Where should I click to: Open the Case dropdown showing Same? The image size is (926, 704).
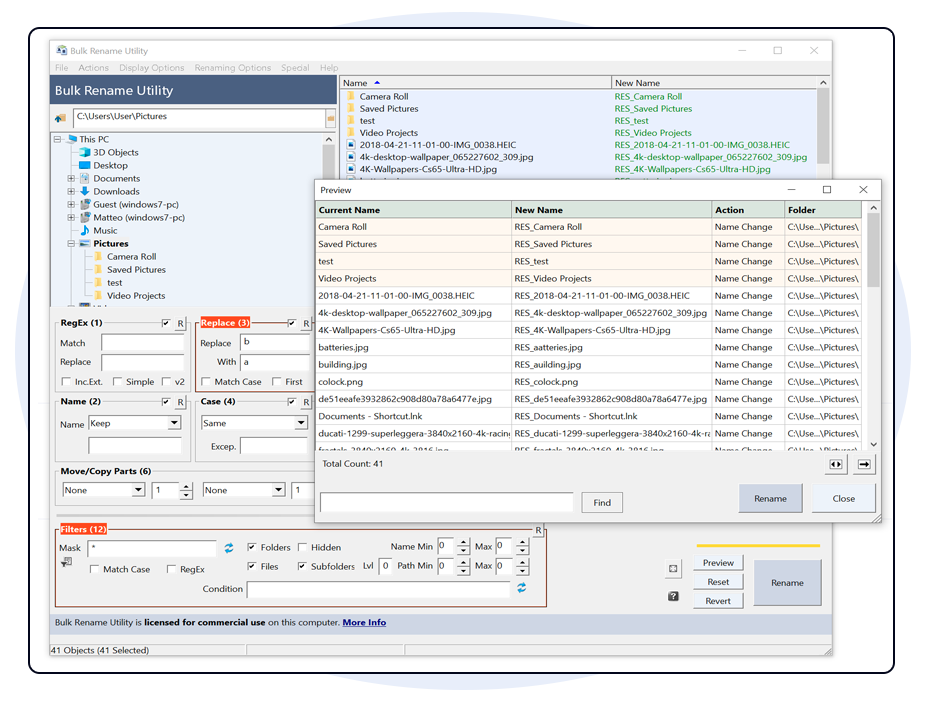click(301, 423)
